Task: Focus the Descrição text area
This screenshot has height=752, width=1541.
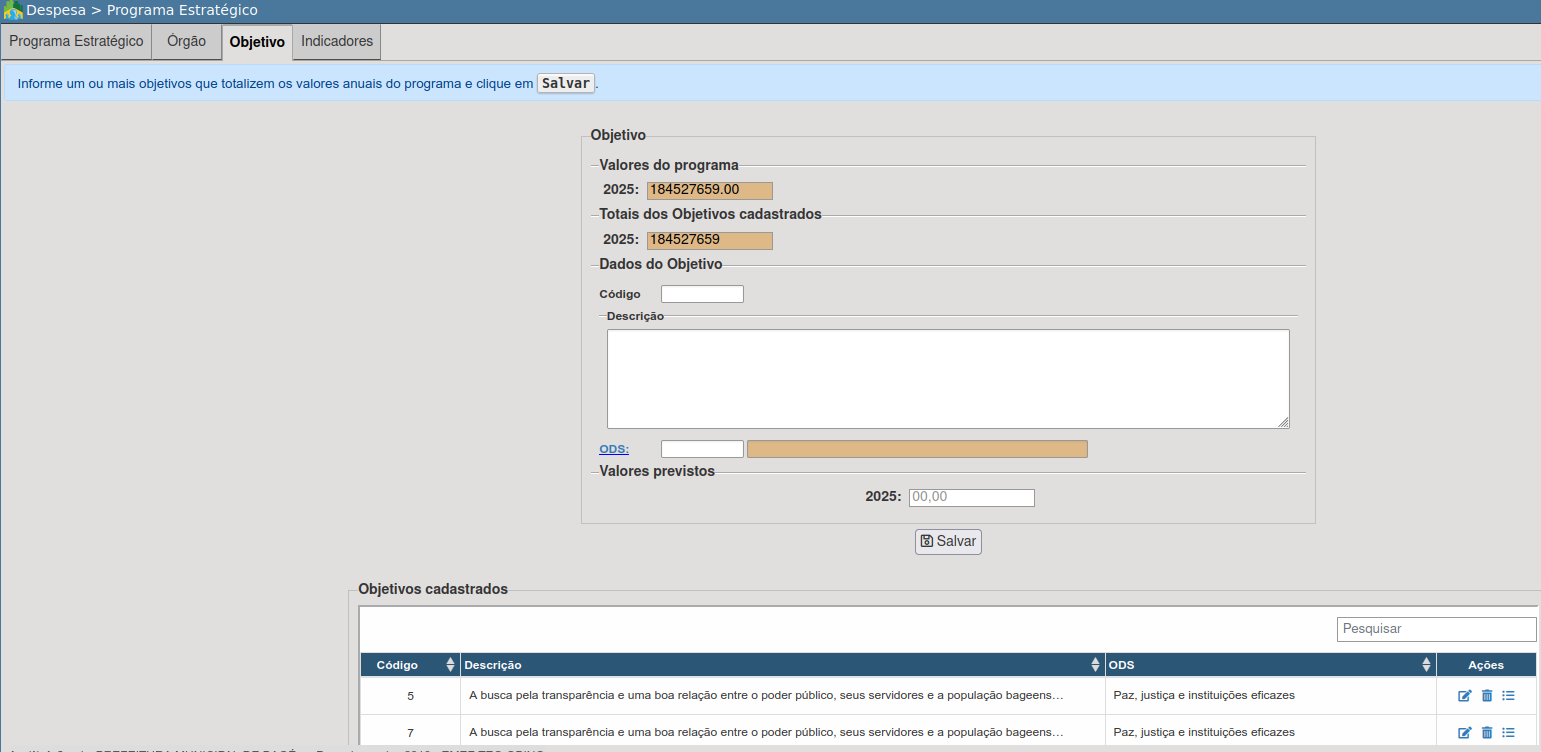Action: click(x=947, y=379)
